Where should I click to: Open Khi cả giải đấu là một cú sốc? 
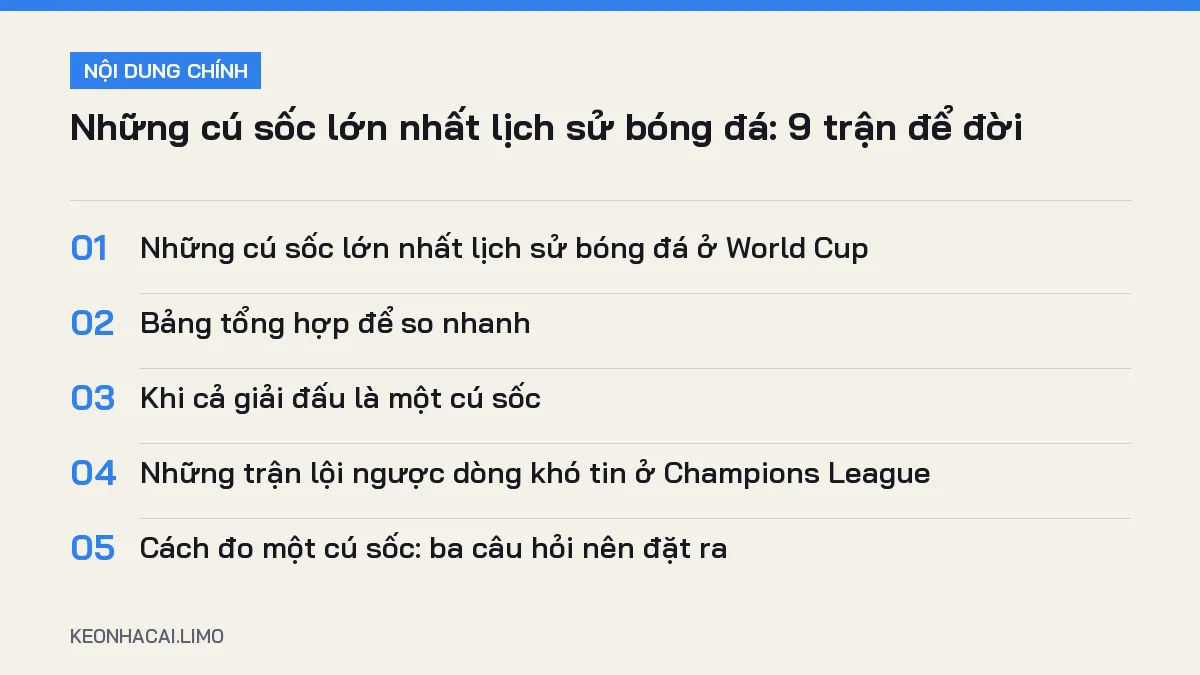340,398
